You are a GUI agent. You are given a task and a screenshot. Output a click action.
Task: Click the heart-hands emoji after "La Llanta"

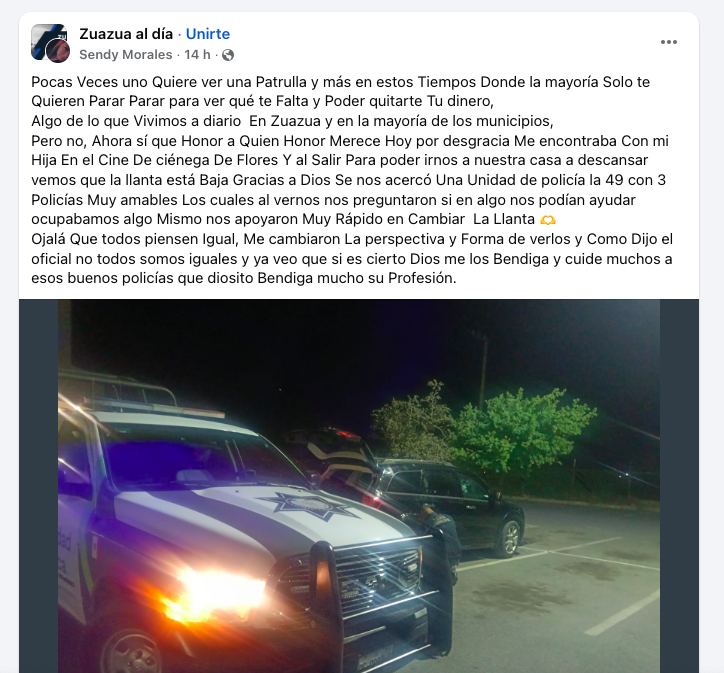click(x=548, y=220)
